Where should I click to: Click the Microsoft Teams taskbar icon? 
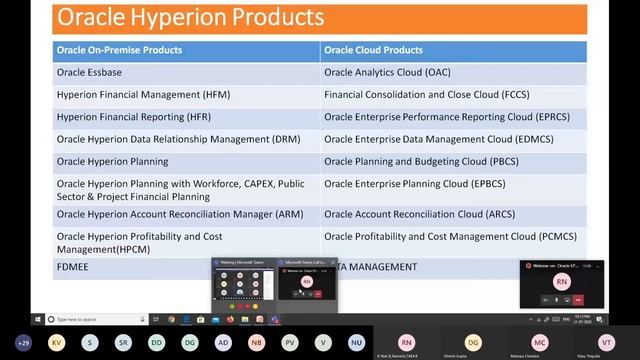pos(275,320)
